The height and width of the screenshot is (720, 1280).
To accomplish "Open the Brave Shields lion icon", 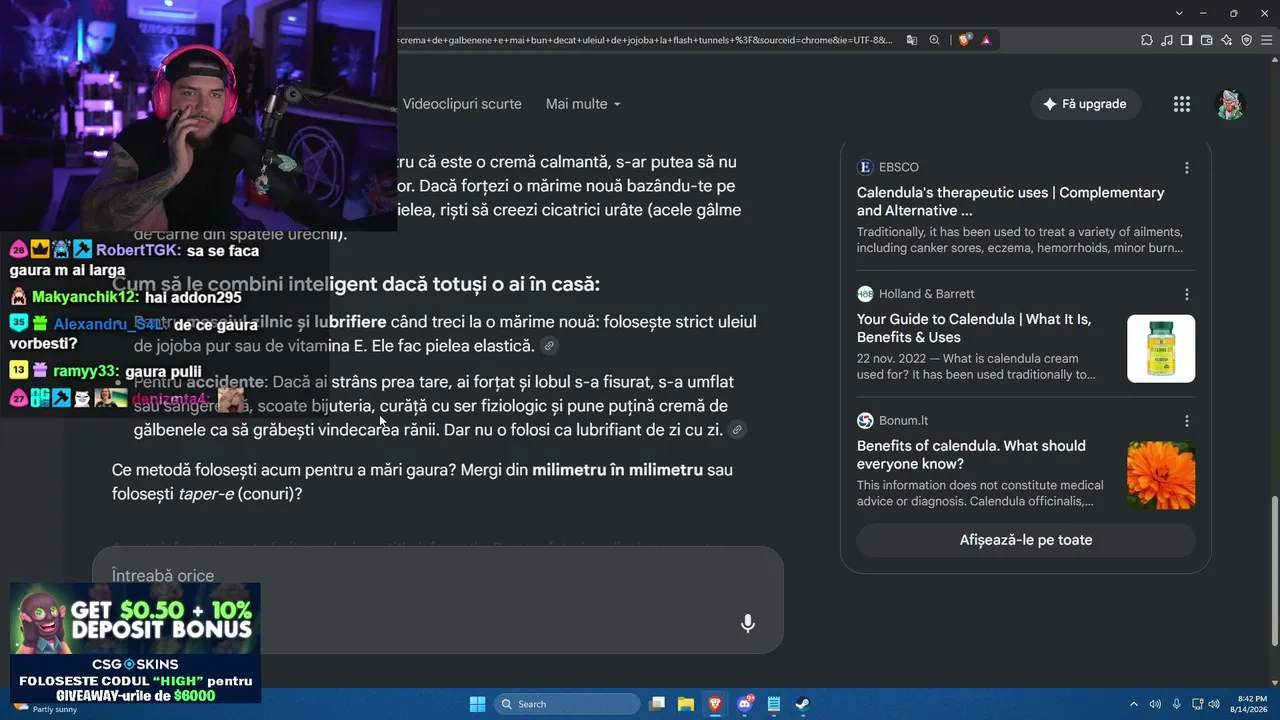I will tap(964, 40).
